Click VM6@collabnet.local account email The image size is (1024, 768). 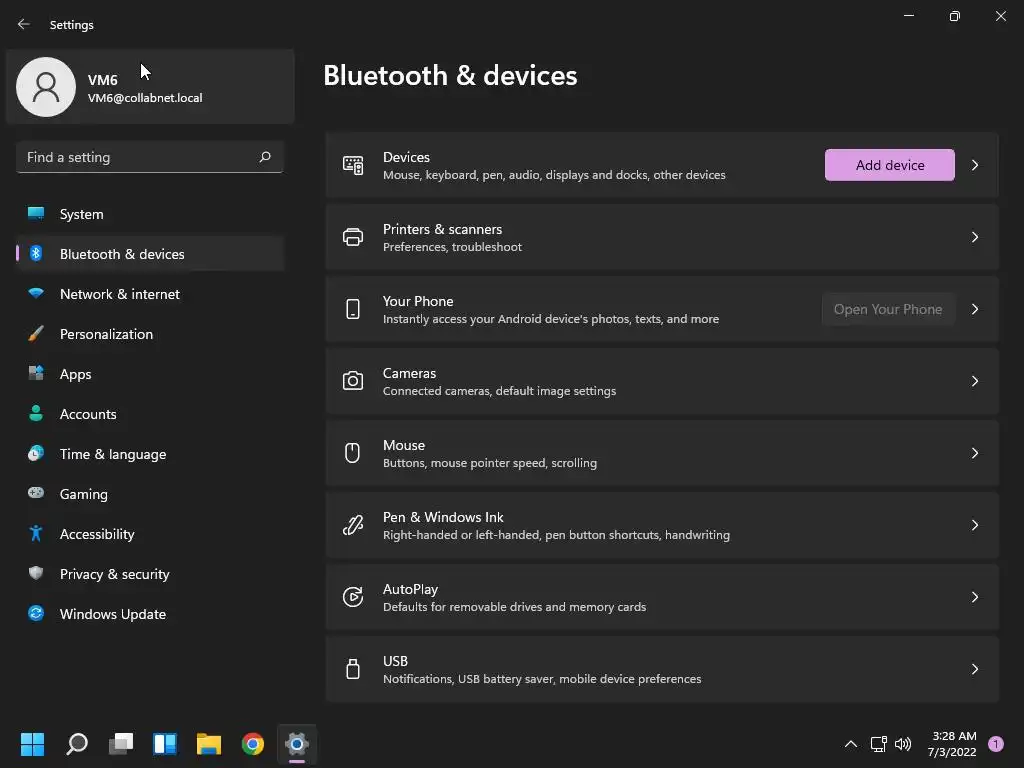[145, 98]
